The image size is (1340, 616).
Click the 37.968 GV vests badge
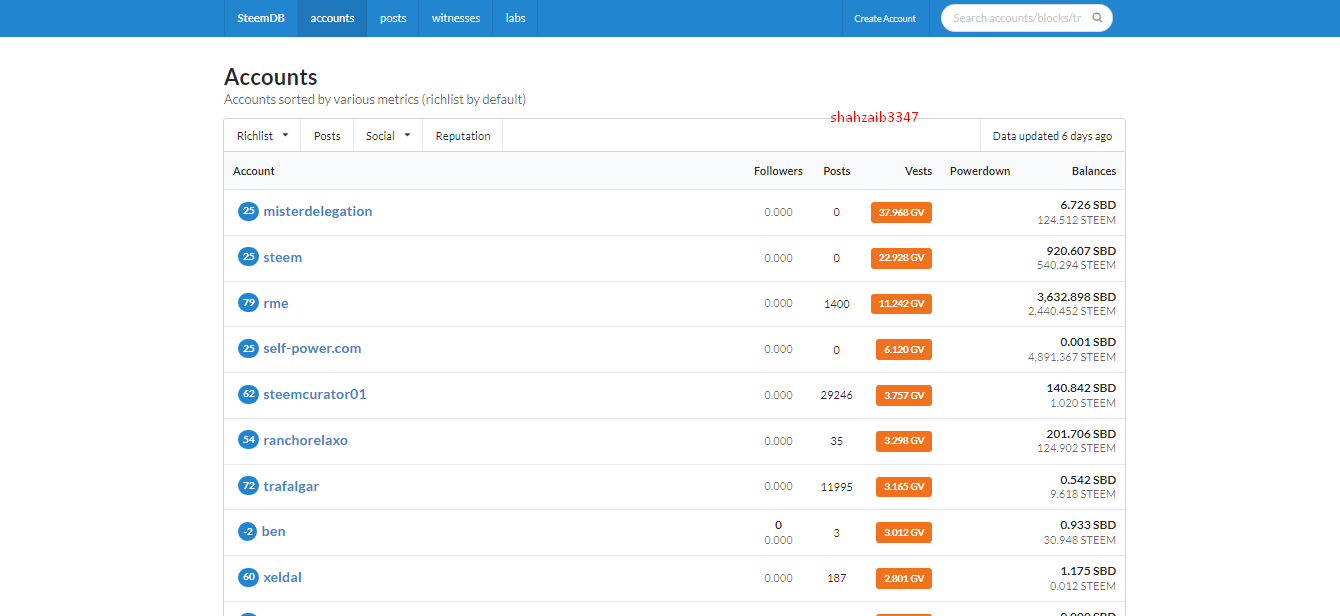pos(901,212)
